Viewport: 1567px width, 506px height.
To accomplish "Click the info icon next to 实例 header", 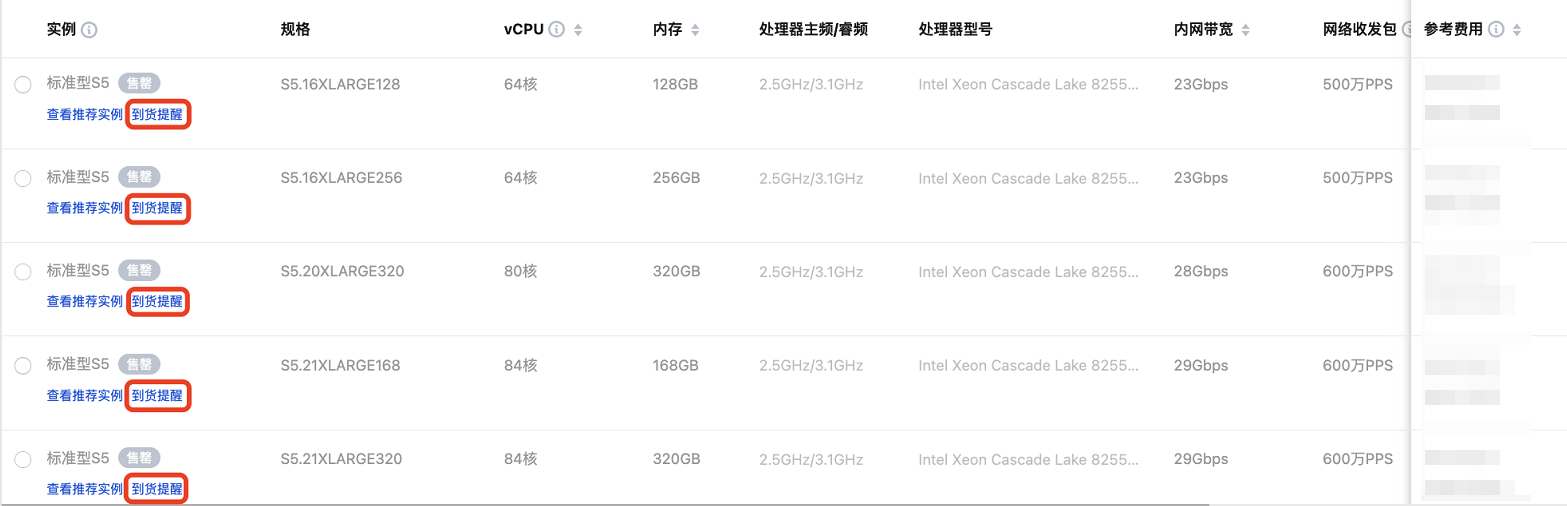I will pos(89,30).
